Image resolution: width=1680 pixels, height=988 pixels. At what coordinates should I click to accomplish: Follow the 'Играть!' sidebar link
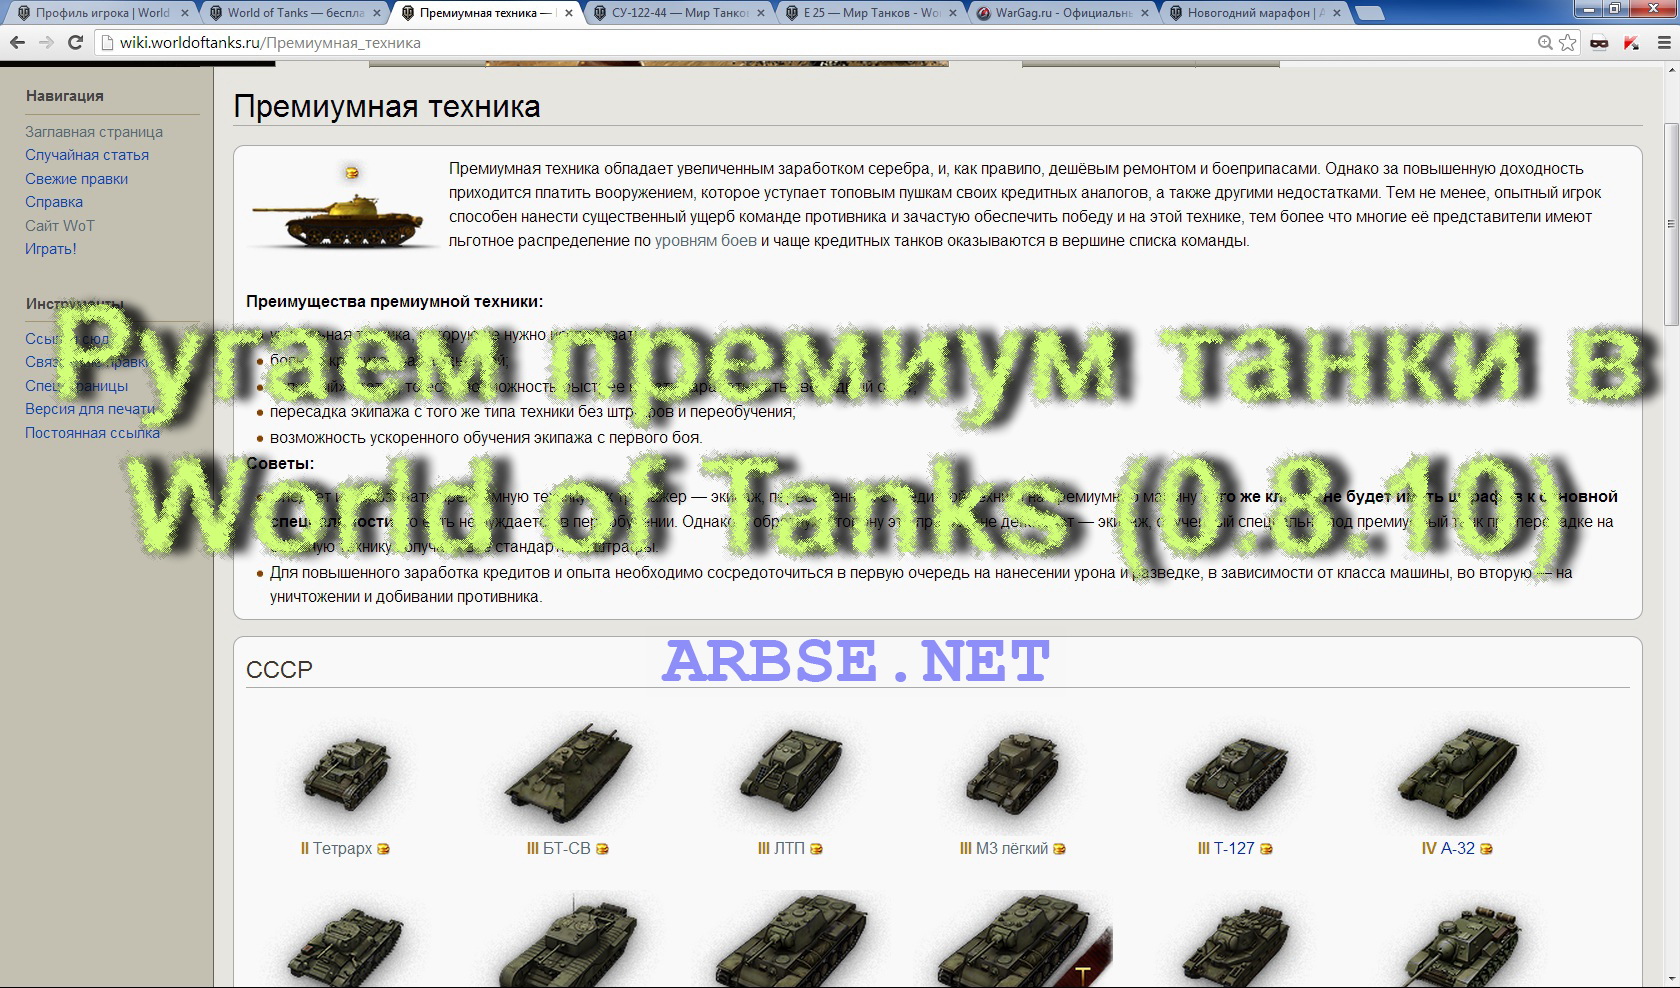click(51, 249)
